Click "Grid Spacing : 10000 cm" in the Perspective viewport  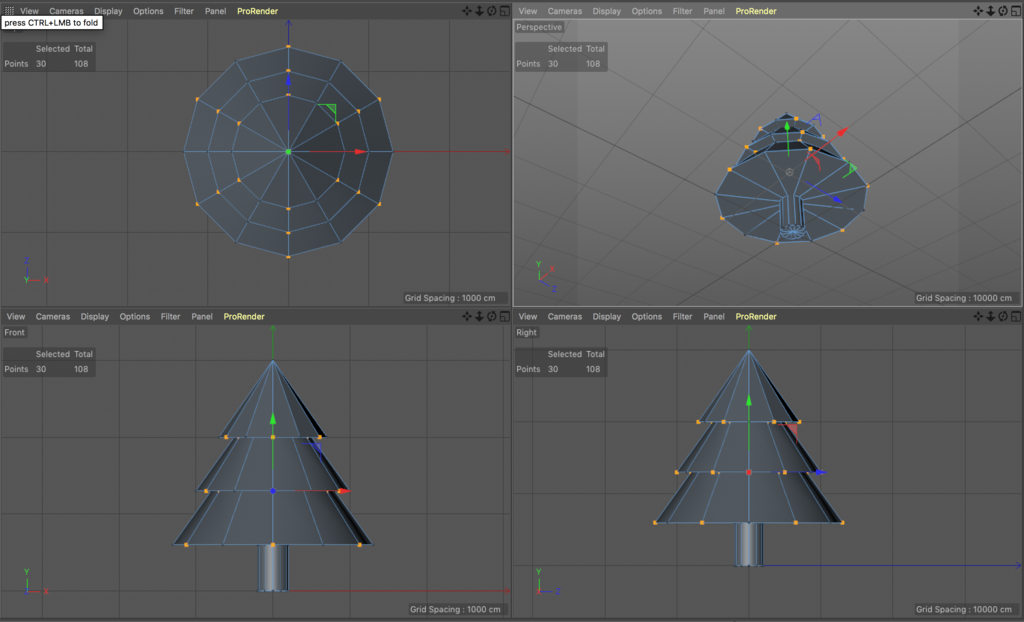pyautogui.click(x=964, y=298)
